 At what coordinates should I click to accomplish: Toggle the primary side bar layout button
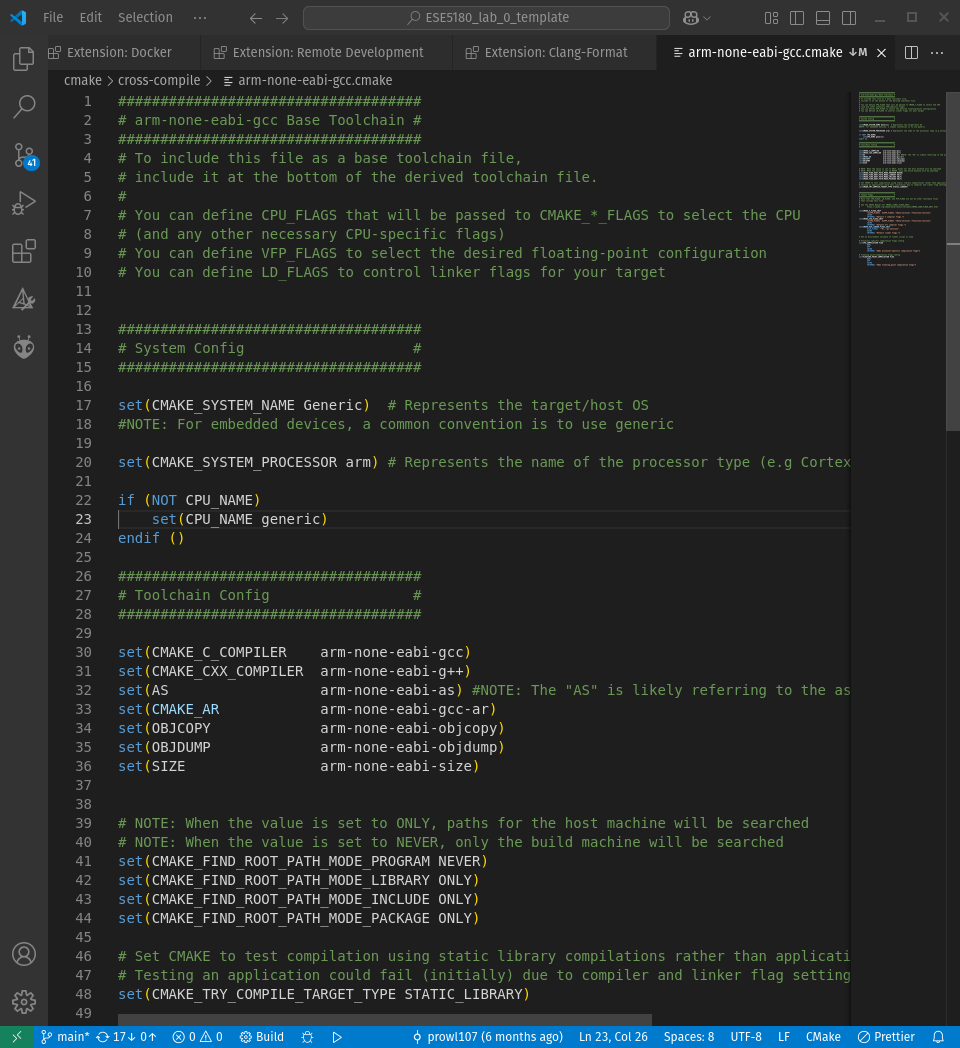tap(797, 18)
